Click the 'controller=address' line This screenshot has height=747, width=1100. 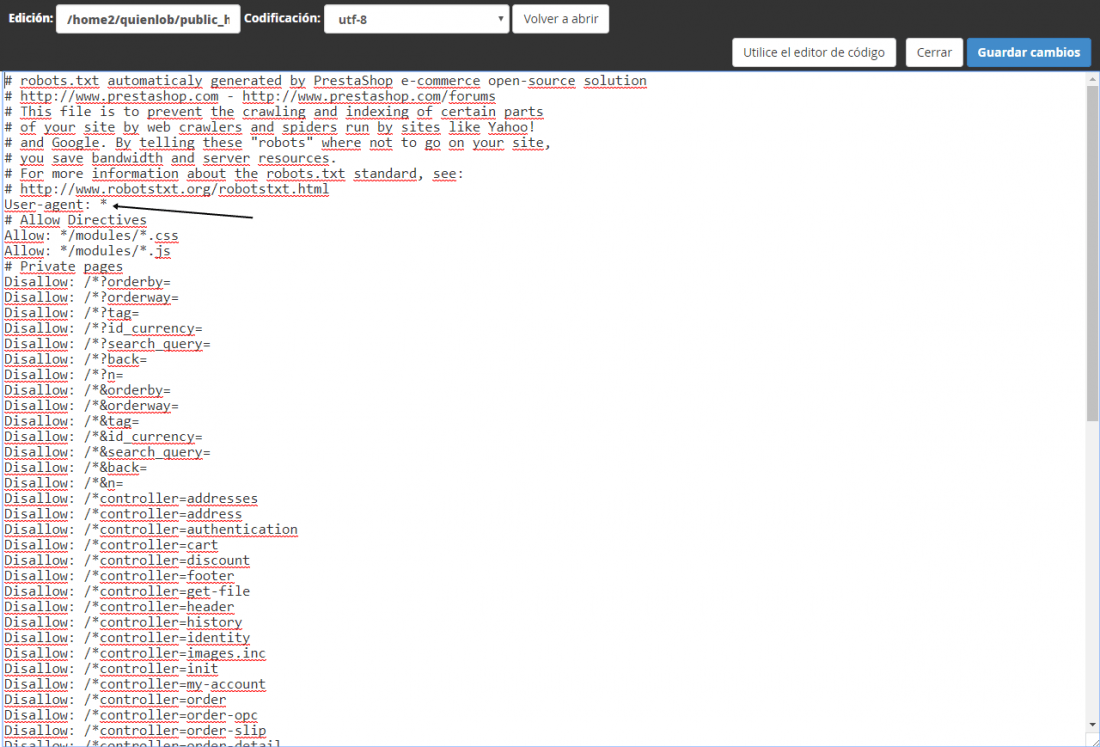pyautogui.click(x=123, y=514)
